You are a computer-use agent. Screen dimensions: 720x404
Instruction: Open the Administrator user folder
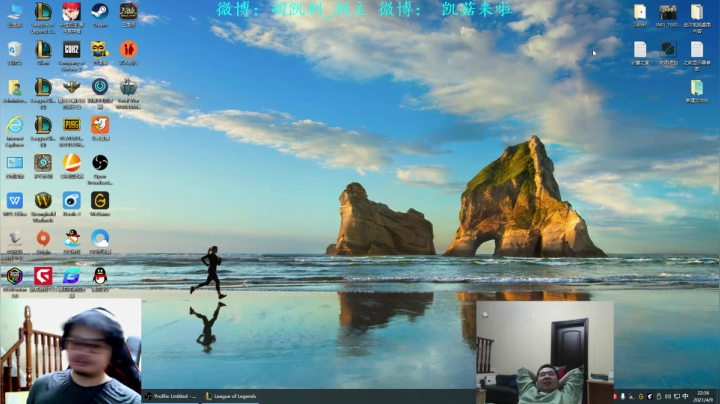click(x=15, y=87)
